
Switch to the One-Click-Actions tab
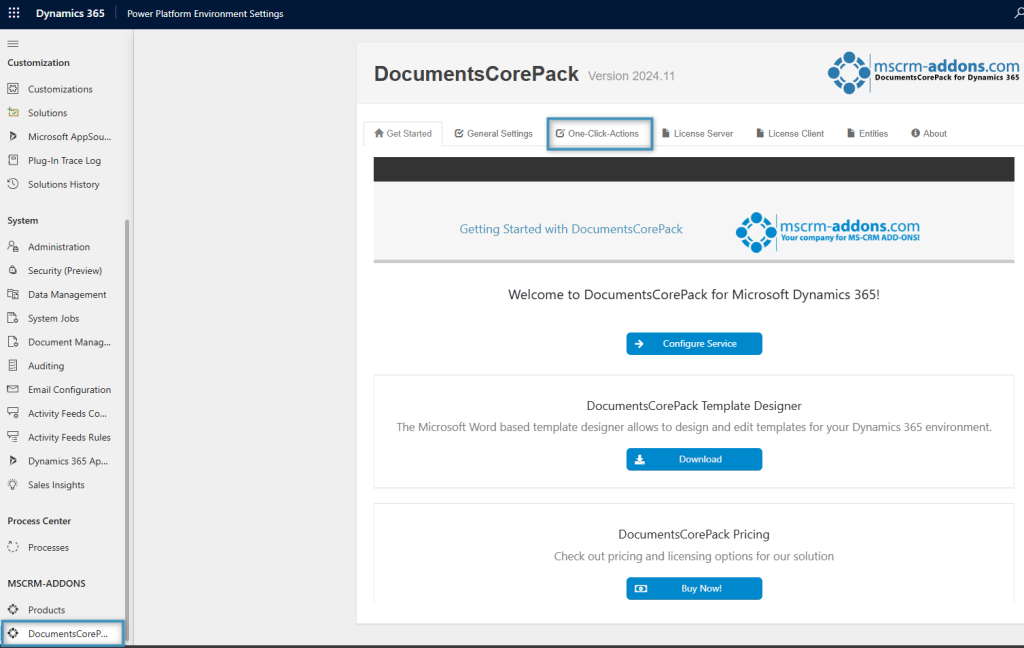pos(599,133)
